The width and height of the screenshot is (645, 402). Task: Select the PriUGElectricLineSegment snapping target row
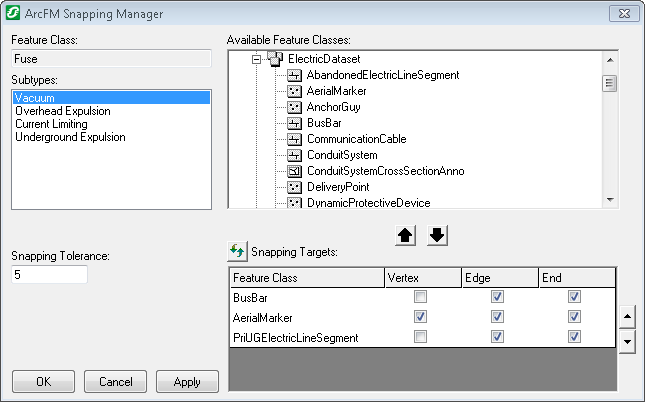(x=422, y=337)
